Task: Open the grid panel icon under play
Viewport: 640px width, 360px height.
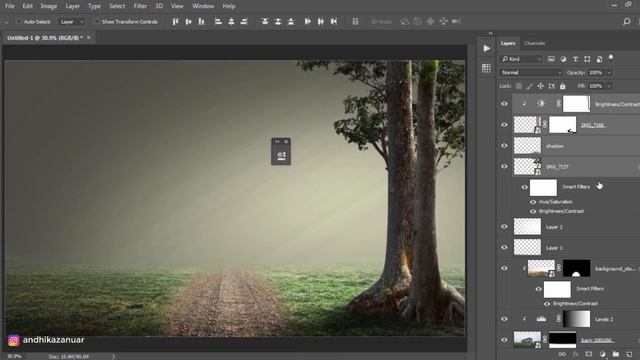Action: pyautogui.click(x=486, y=68)
